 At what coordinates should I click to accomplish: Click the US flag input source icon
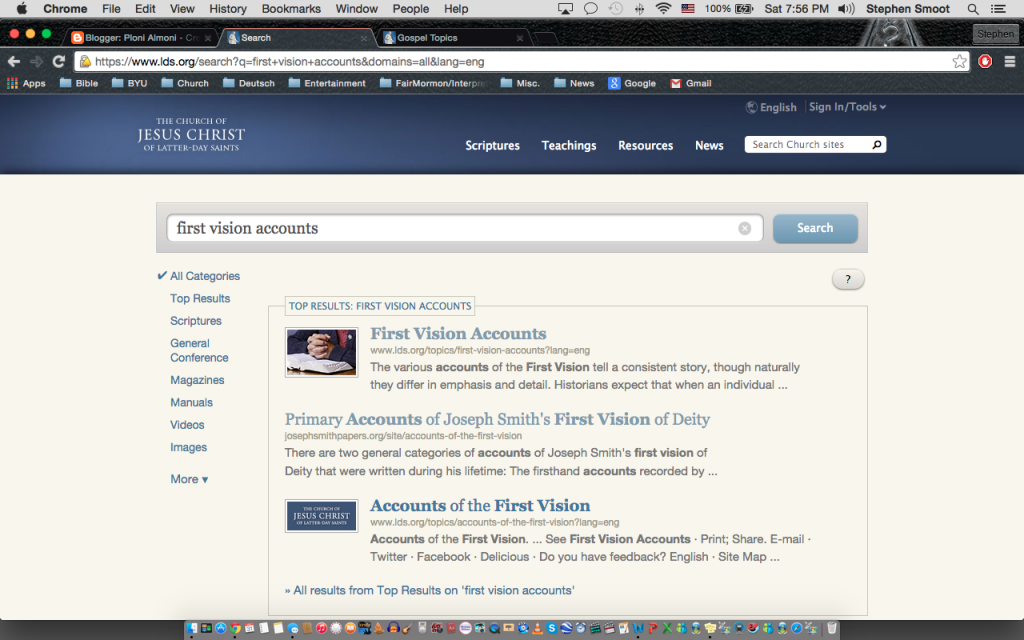point(688,9)
